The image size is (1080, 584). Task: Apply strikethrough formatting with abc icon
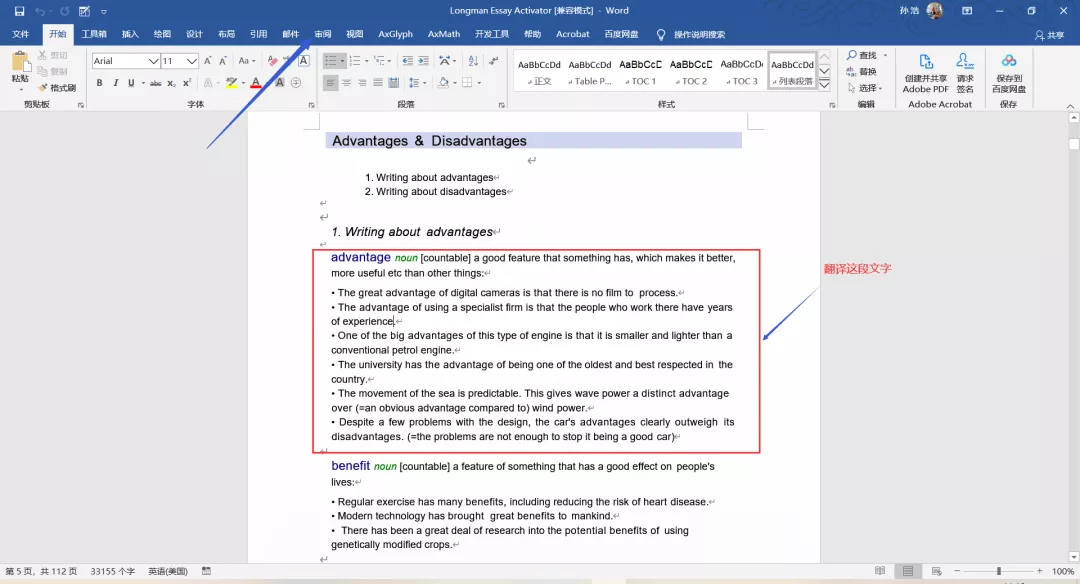[x=156, y=83]
